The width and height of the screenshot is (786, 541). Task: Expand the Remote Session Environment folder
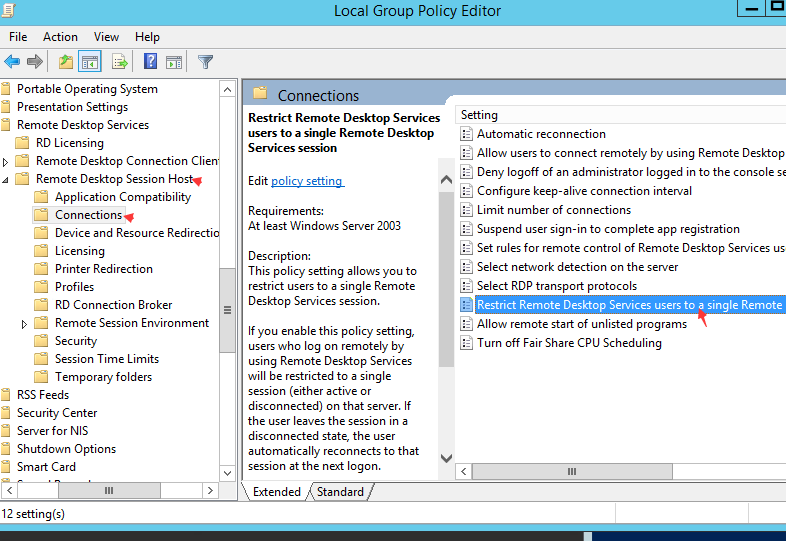[25, 324]
